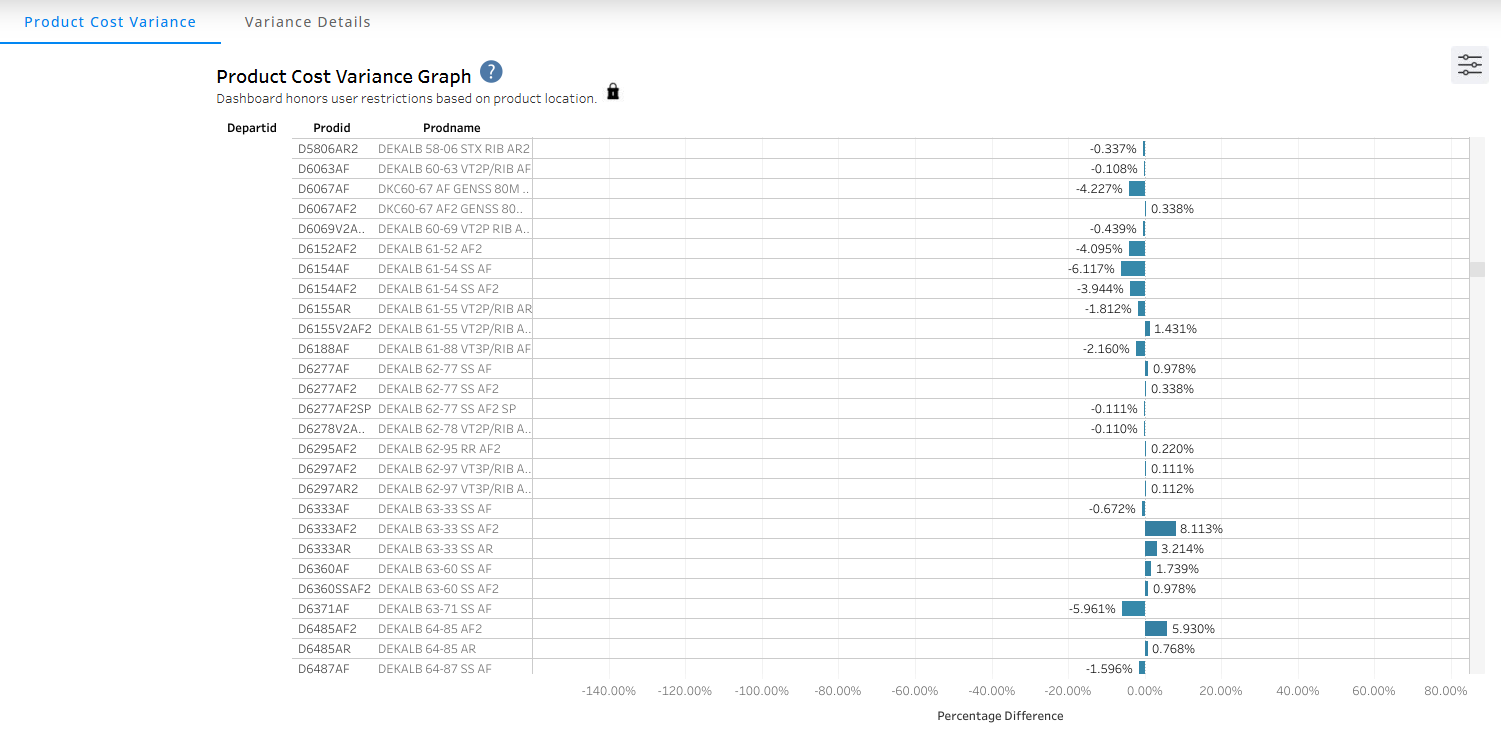
Task: Click the -100.00% axis tick label
Action: pos(761,691)
